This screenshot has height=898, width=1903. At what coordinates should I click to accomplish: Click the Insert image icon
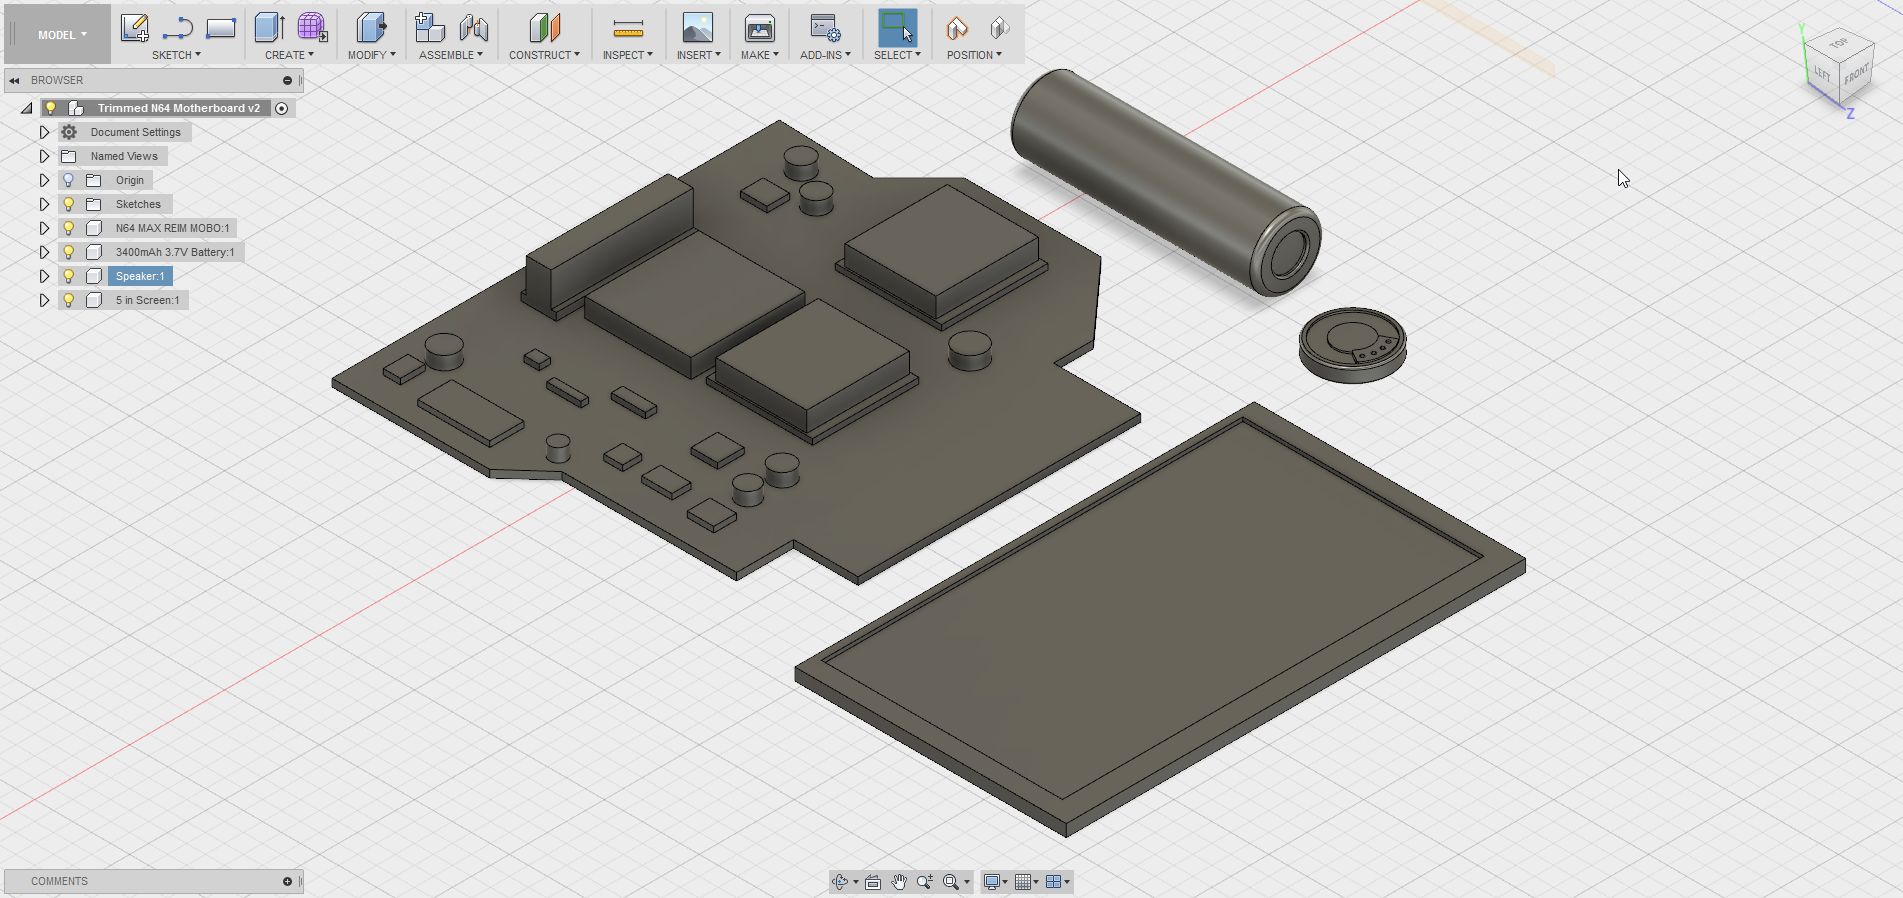pos(698,28)
